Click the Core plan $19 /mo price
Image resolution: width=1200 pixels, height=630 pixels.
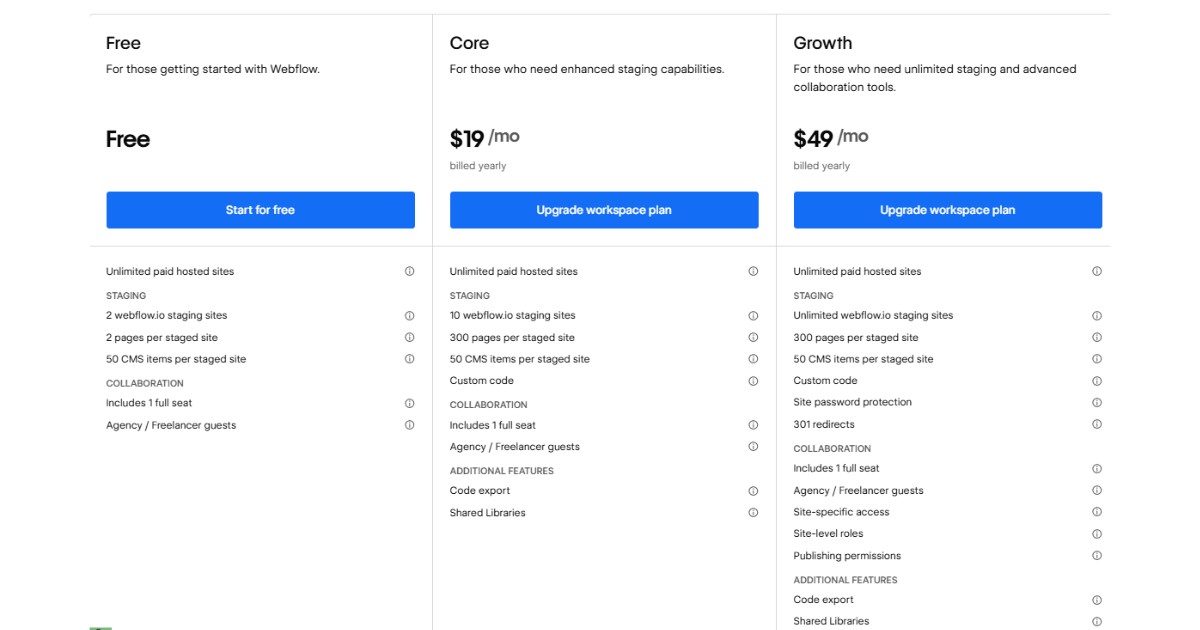coord(485,138)
